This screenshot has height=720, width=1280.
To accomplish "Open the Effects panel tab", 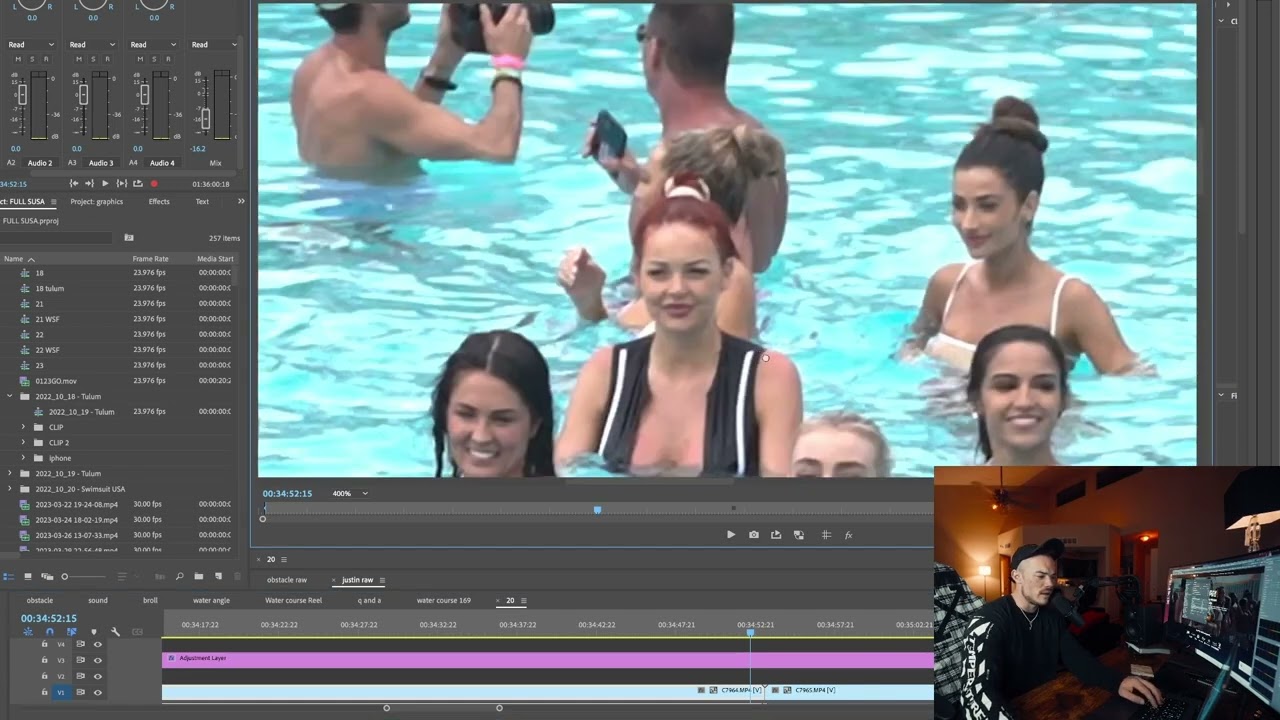I will [159, 202].
